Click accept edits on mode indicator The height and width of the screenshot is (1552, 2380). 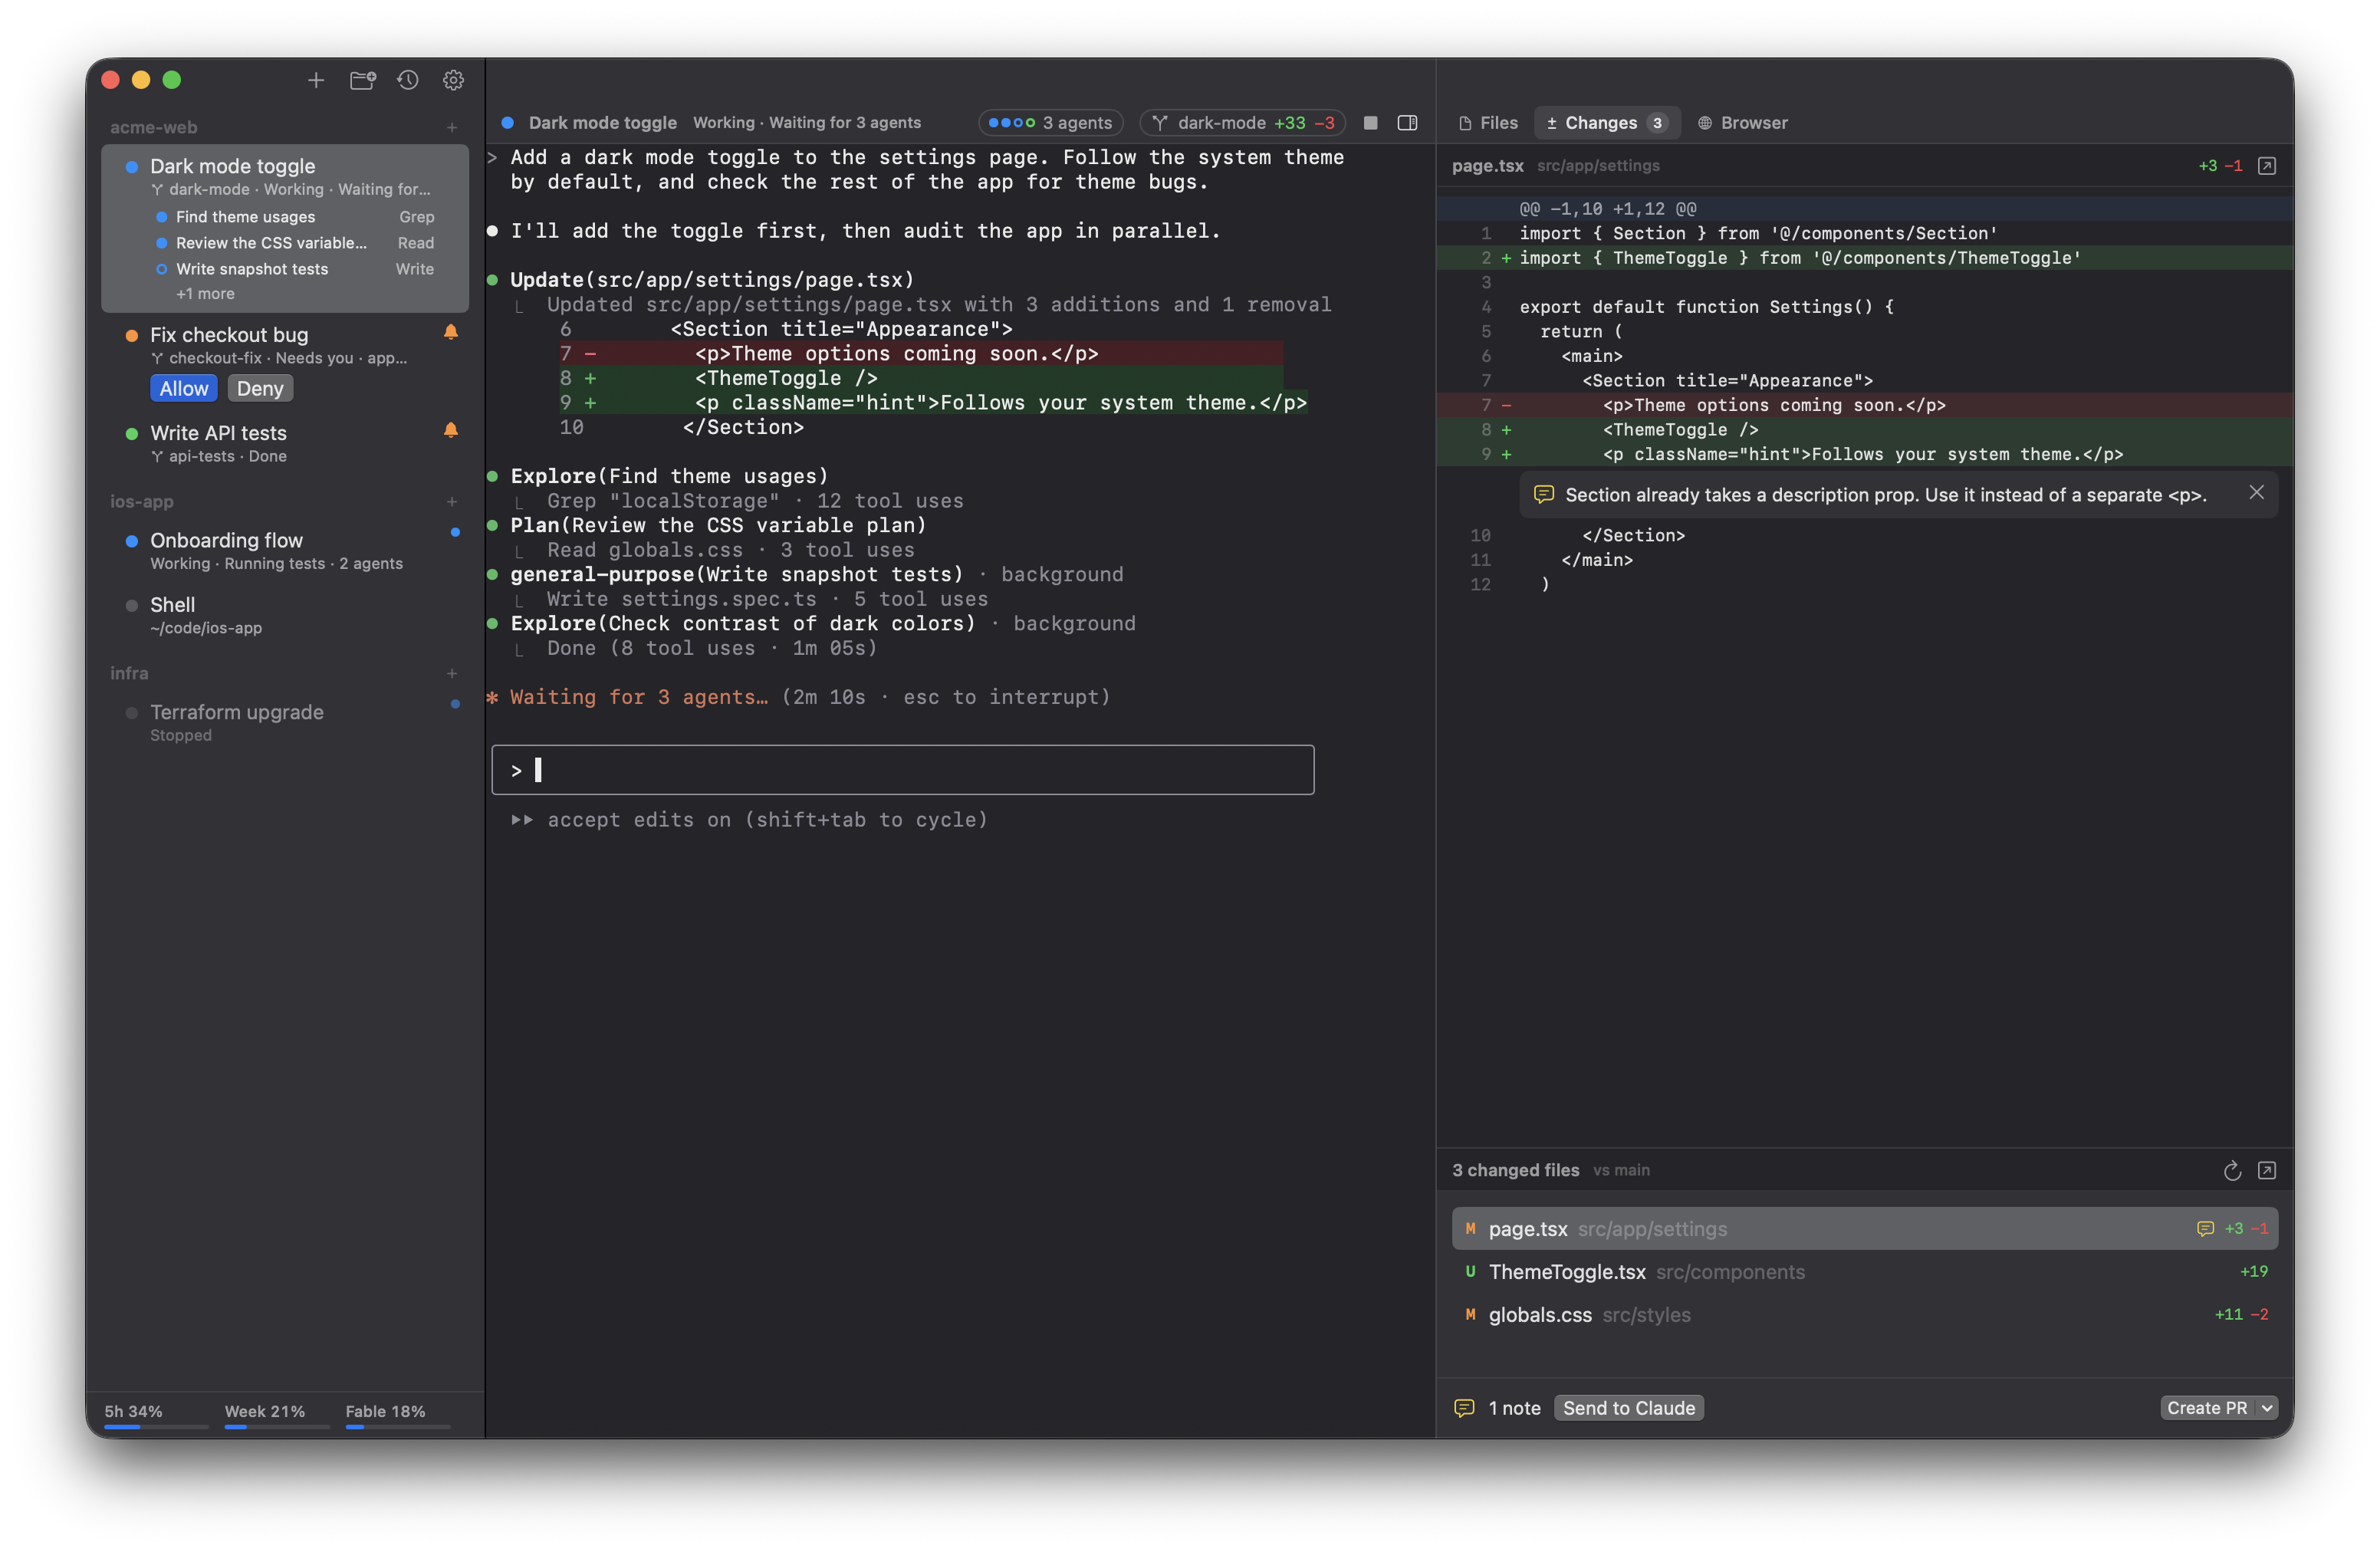tap(750, 820)
